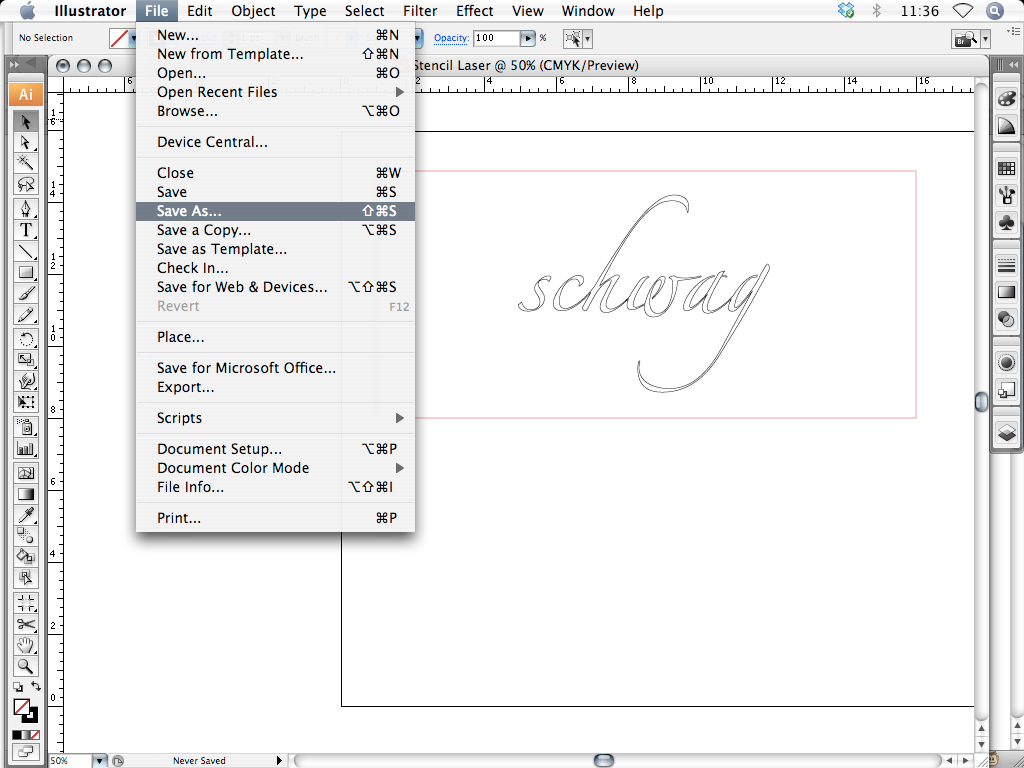Click the Opacity link label
Image resolution: width=1024 pixels, height=768 pixels.
(451, 38)
